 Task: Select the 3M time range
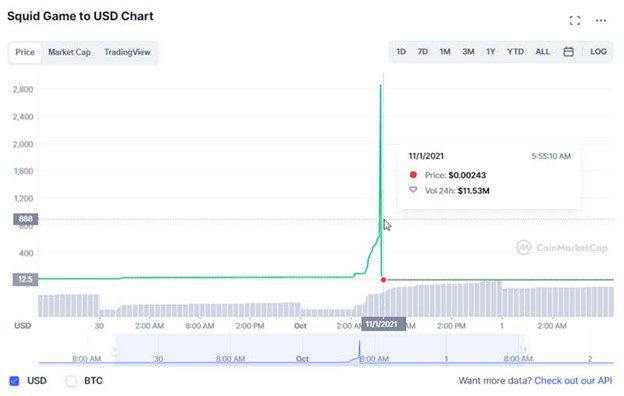(468, 52)
